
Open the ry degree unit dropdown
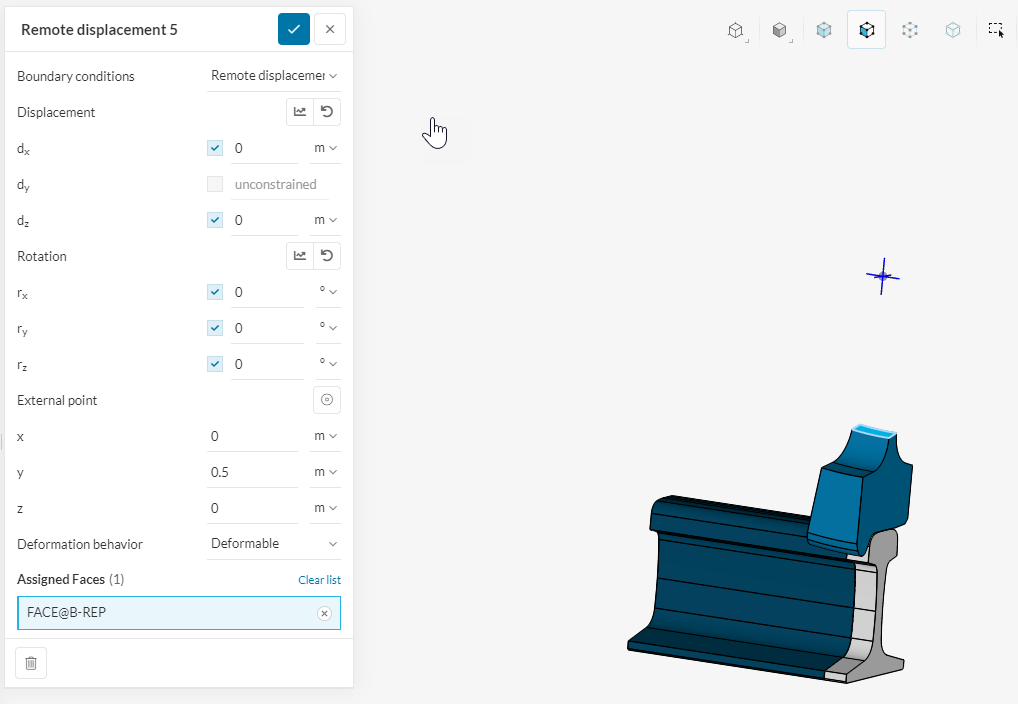coord(328,328)
